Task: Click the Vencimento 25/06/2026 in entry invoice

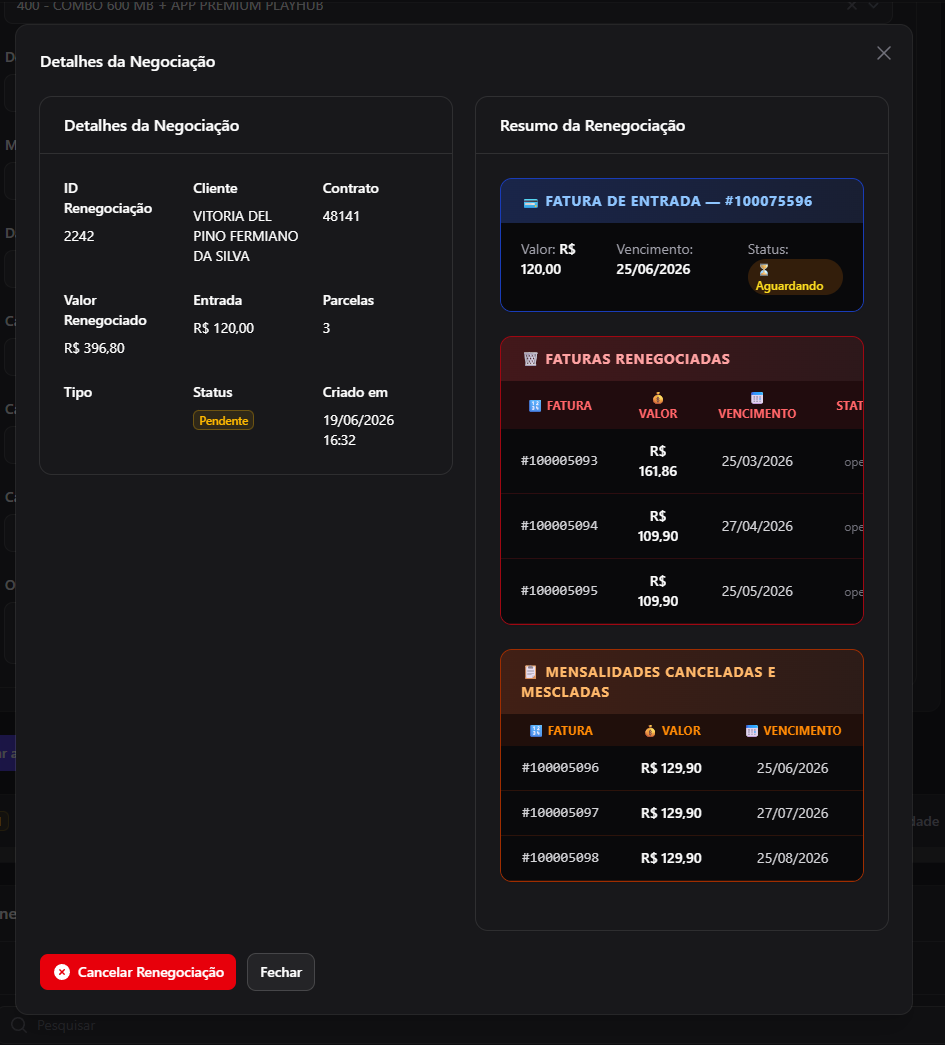Action: pyautogui.click(x=653, y=269)
